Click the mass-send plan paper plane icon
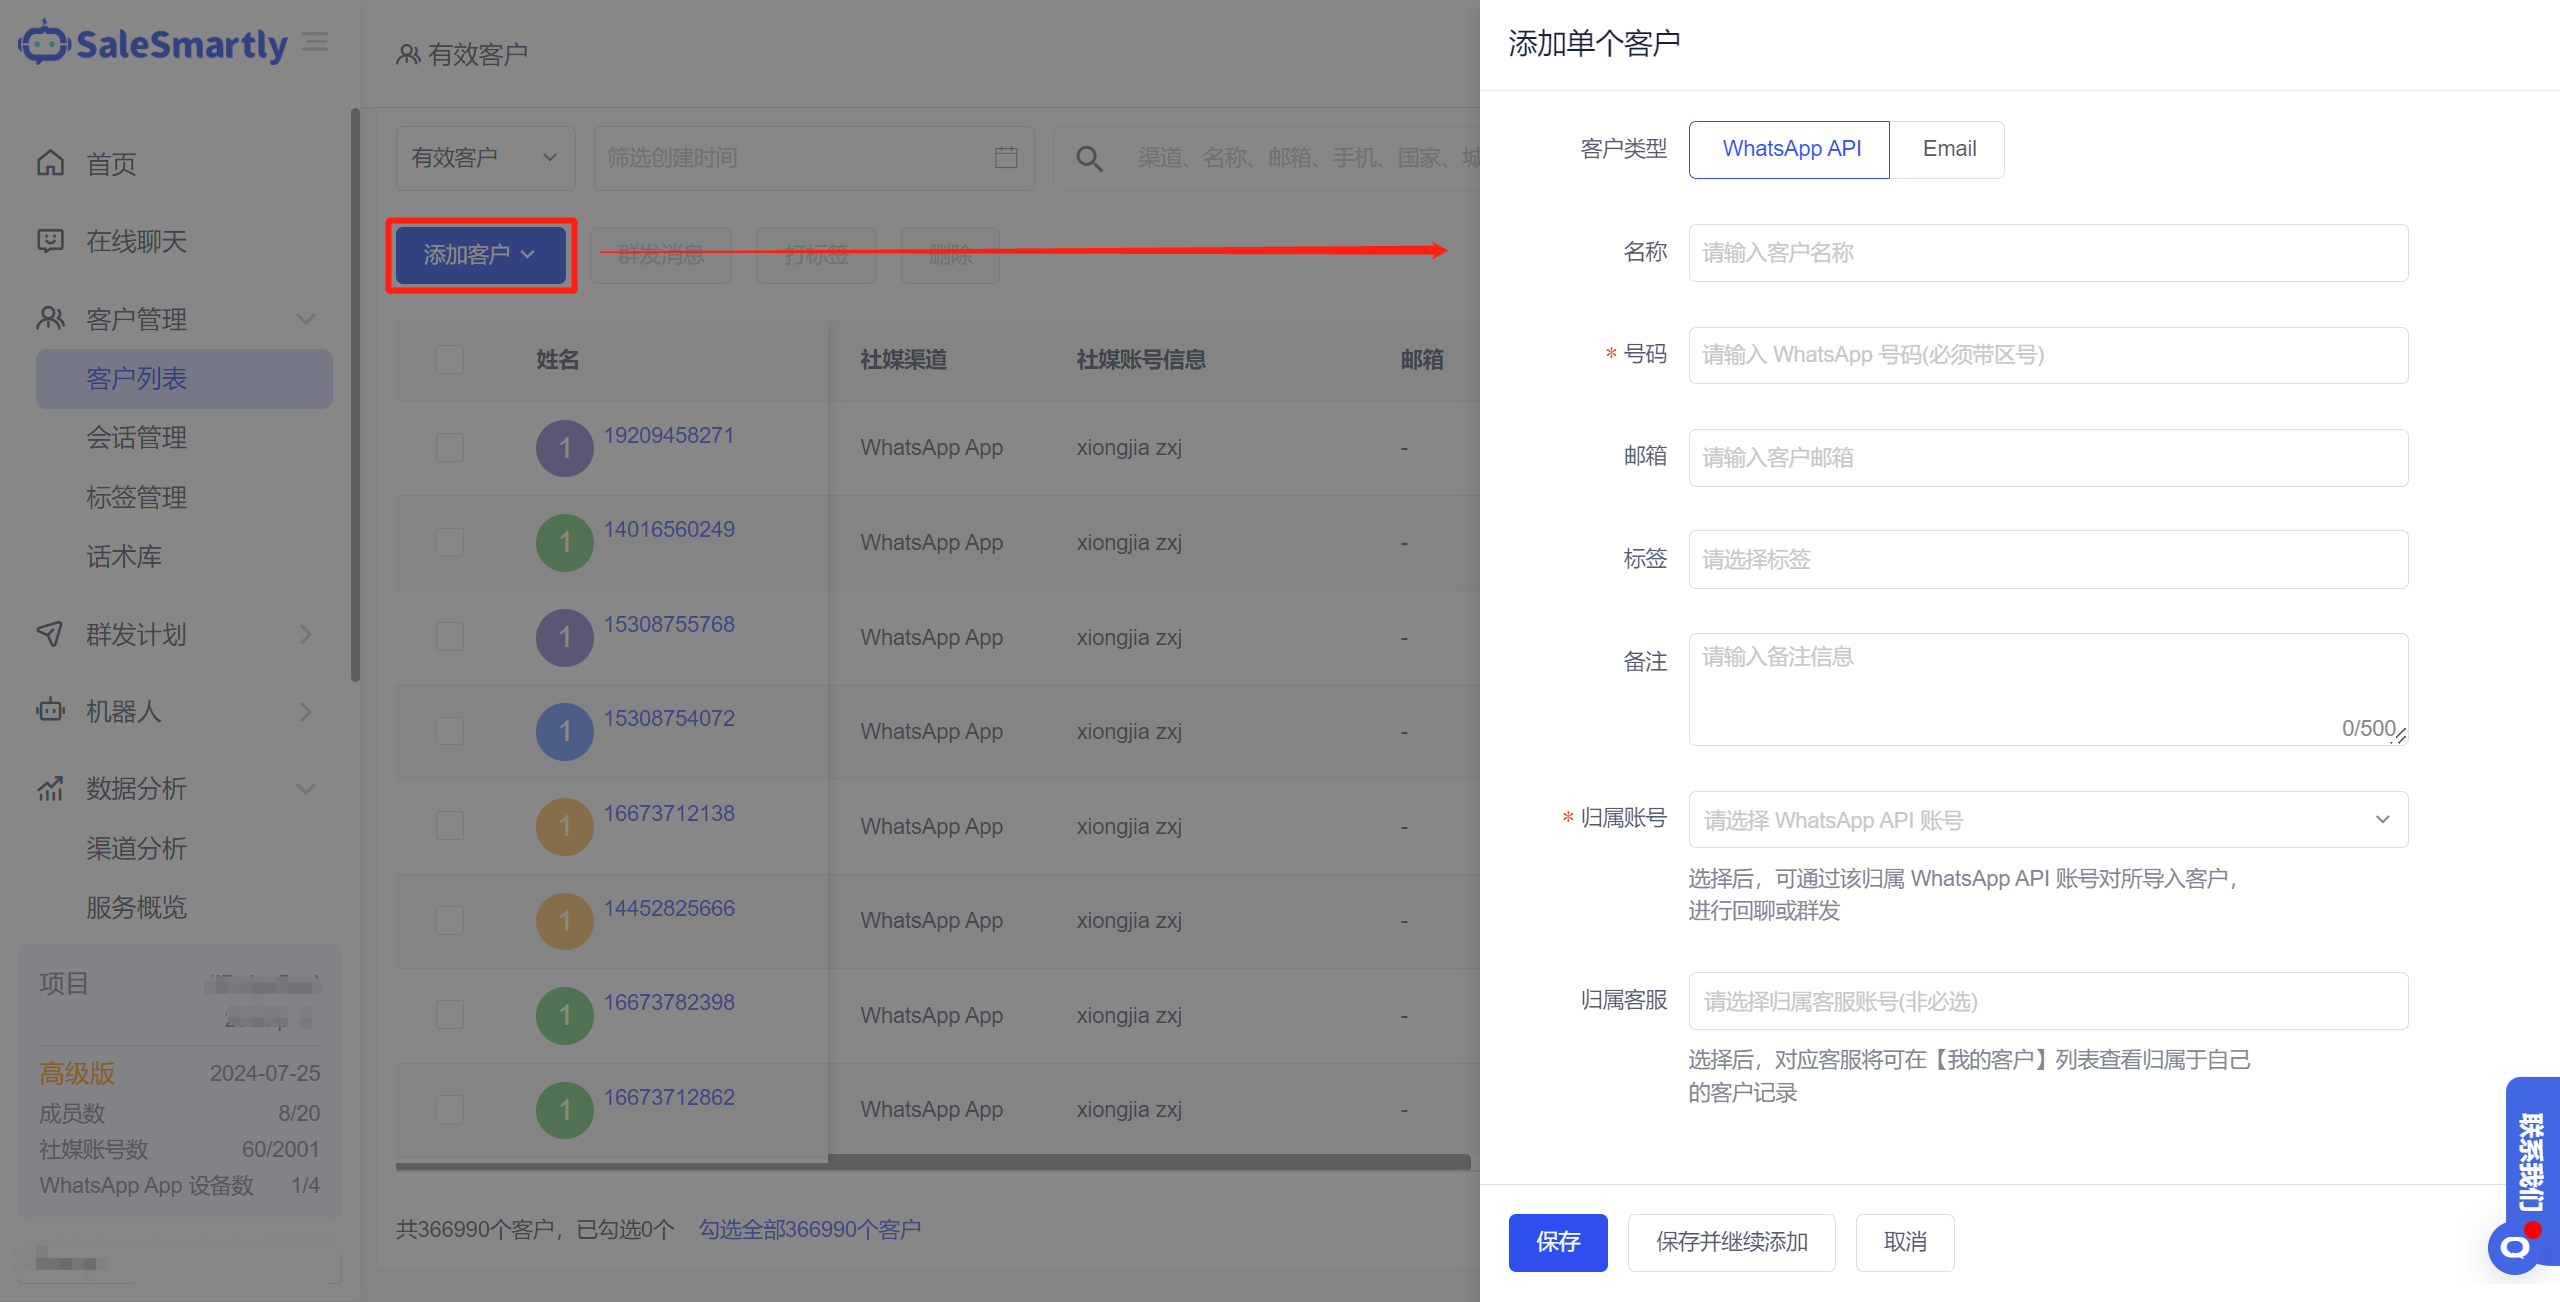The image size is (2560, 1302). tap(50, 633)
